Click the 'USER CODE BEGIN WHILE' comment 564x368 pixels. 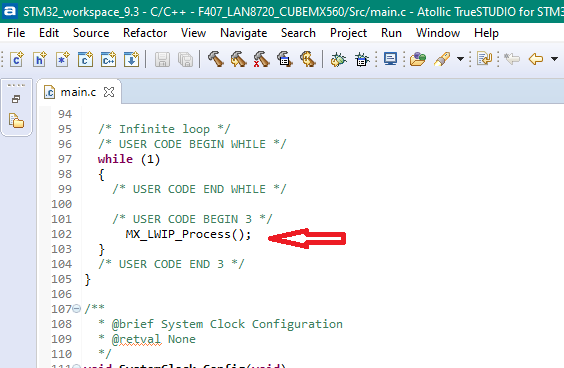tap(192, 144)
